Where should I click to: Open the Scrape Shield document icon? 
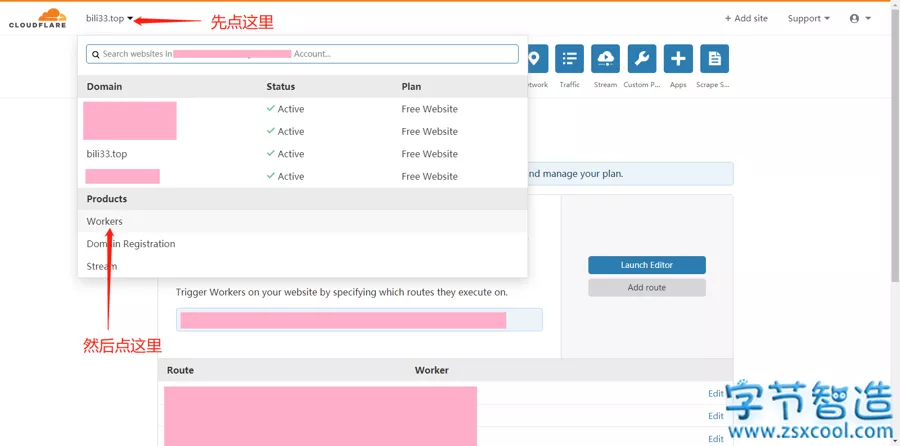715,59
